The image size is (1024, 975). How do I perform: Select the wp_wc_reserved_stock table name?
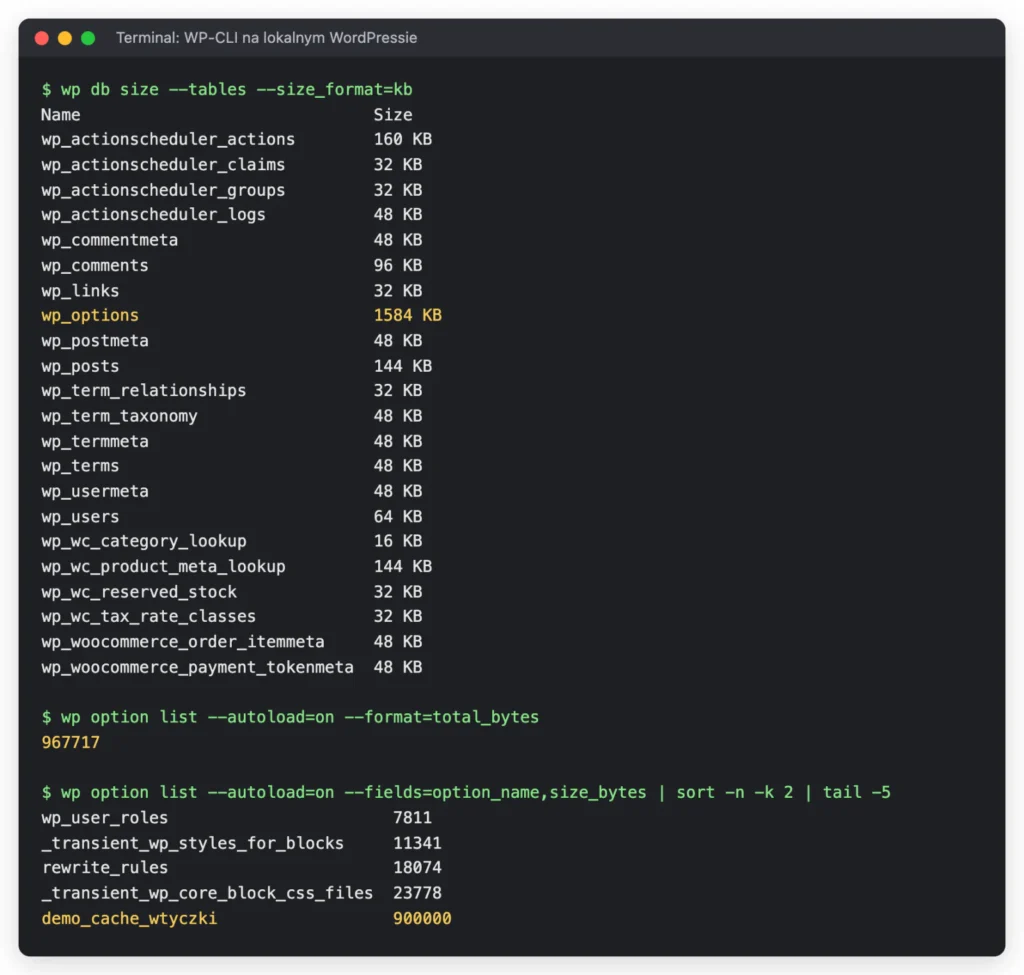[139, 592]
